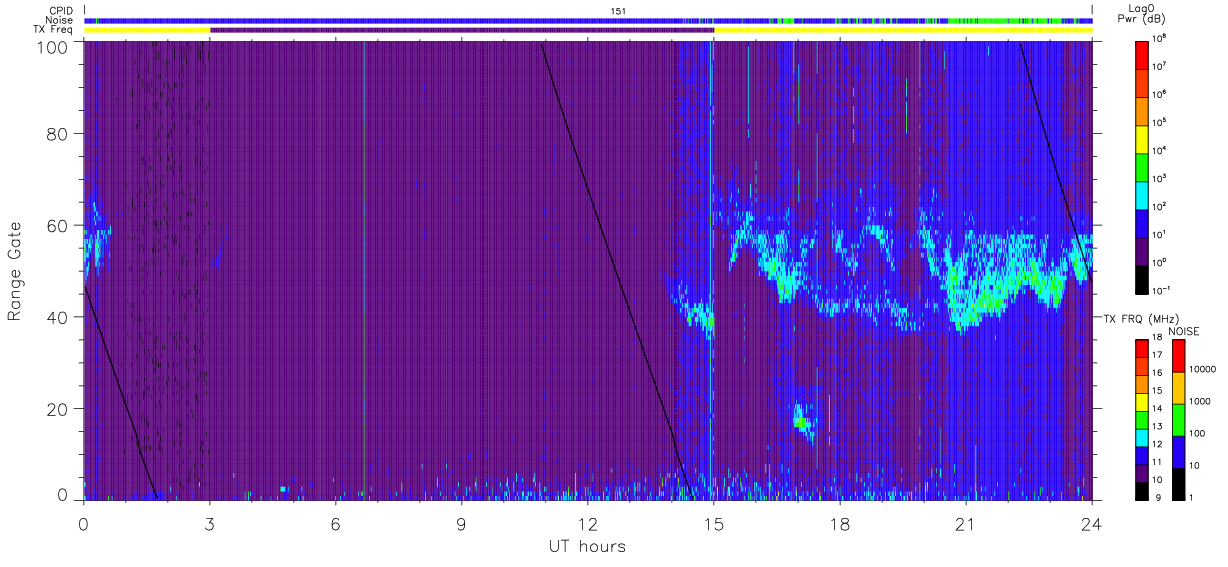The image size is (1228, 567).
Task: Pick the green segment of the Lag0 power colorbar
Action: click(1143, 165)
